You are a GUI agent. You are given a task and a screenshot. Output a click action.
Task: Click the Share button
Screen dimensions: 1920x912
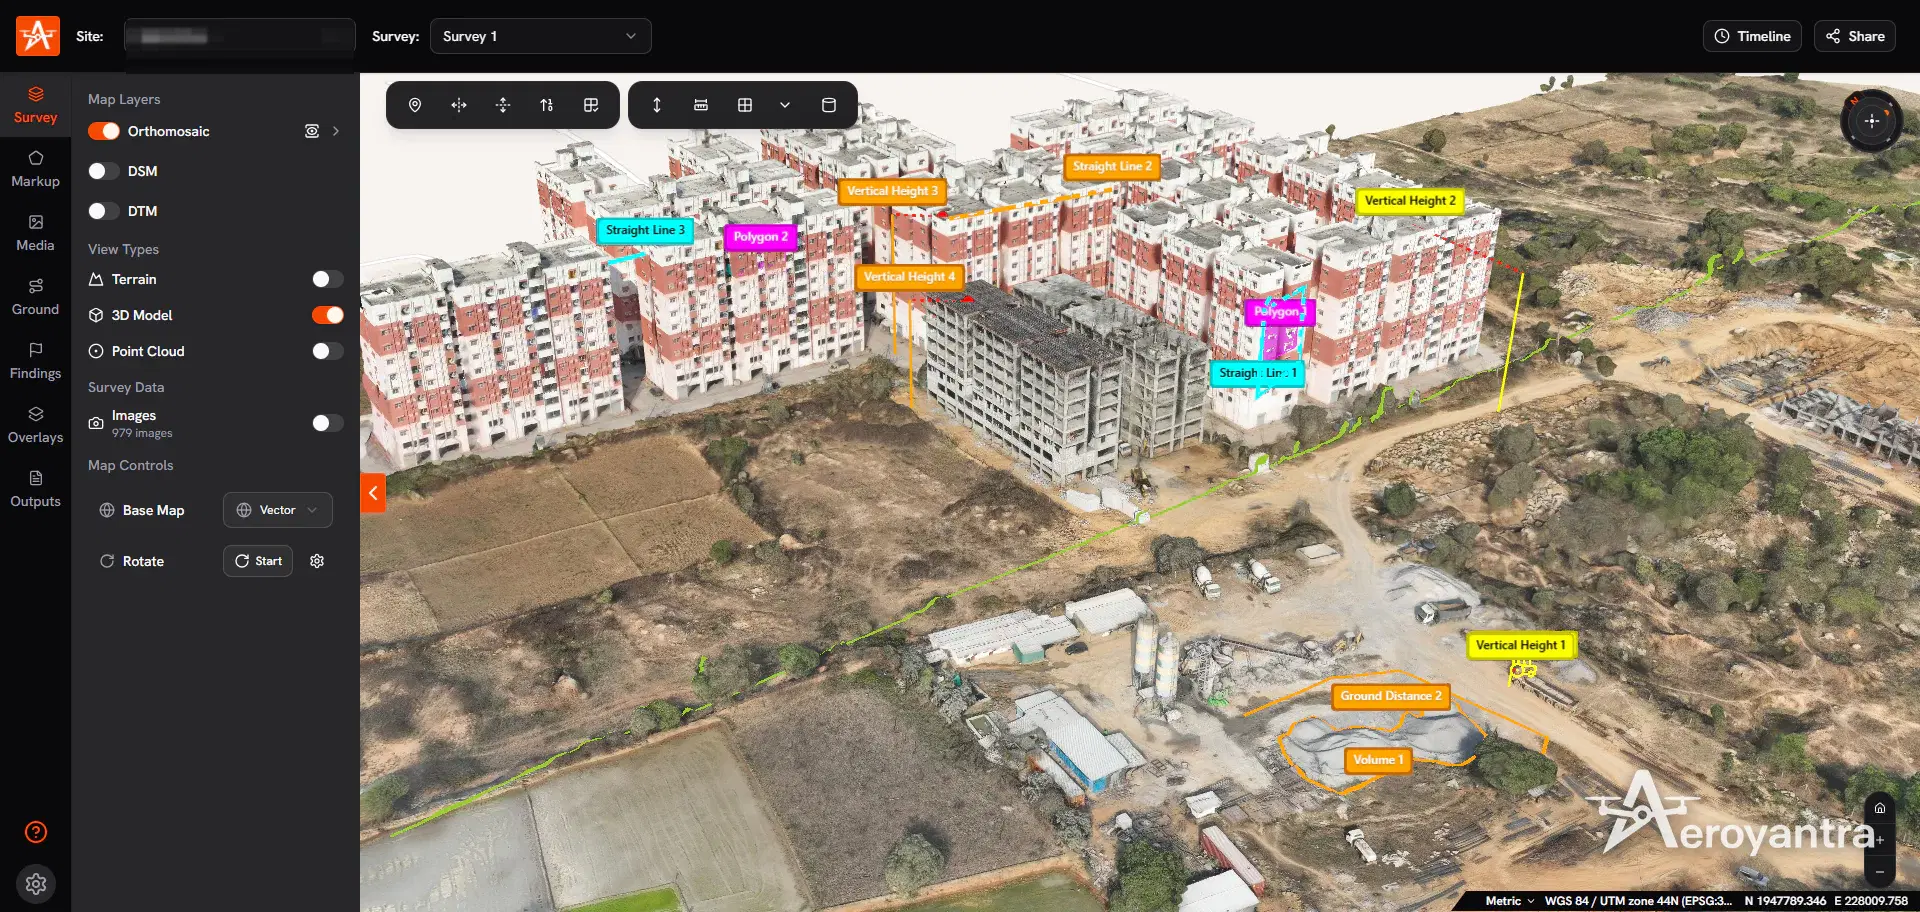point(1855,36)
